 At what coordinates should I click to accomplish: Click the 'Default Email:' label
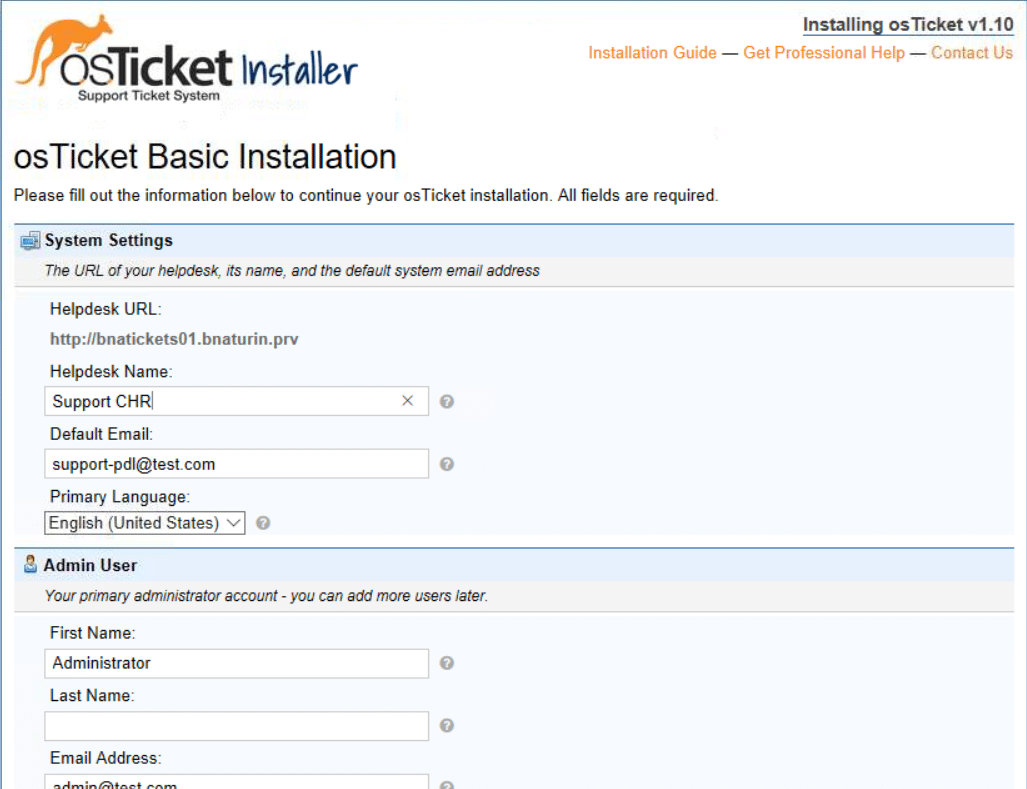102,434
